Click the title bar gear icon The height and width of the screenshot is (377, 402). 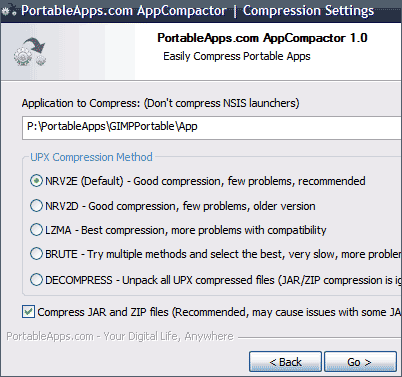[8, 11]
